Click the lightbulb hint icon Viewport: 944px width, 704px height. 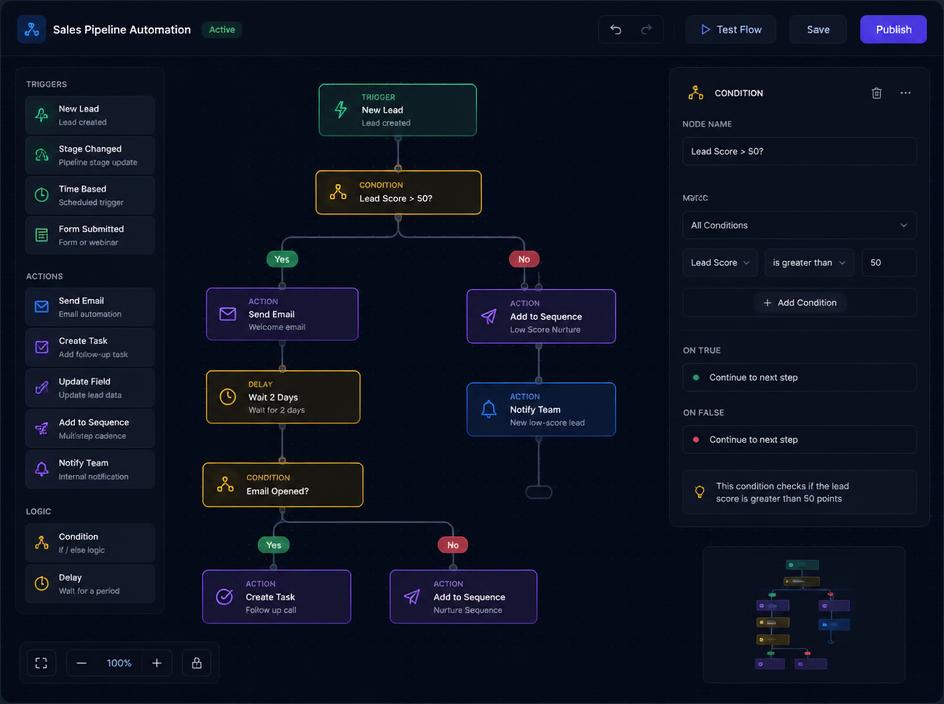(x=700, y=491)
